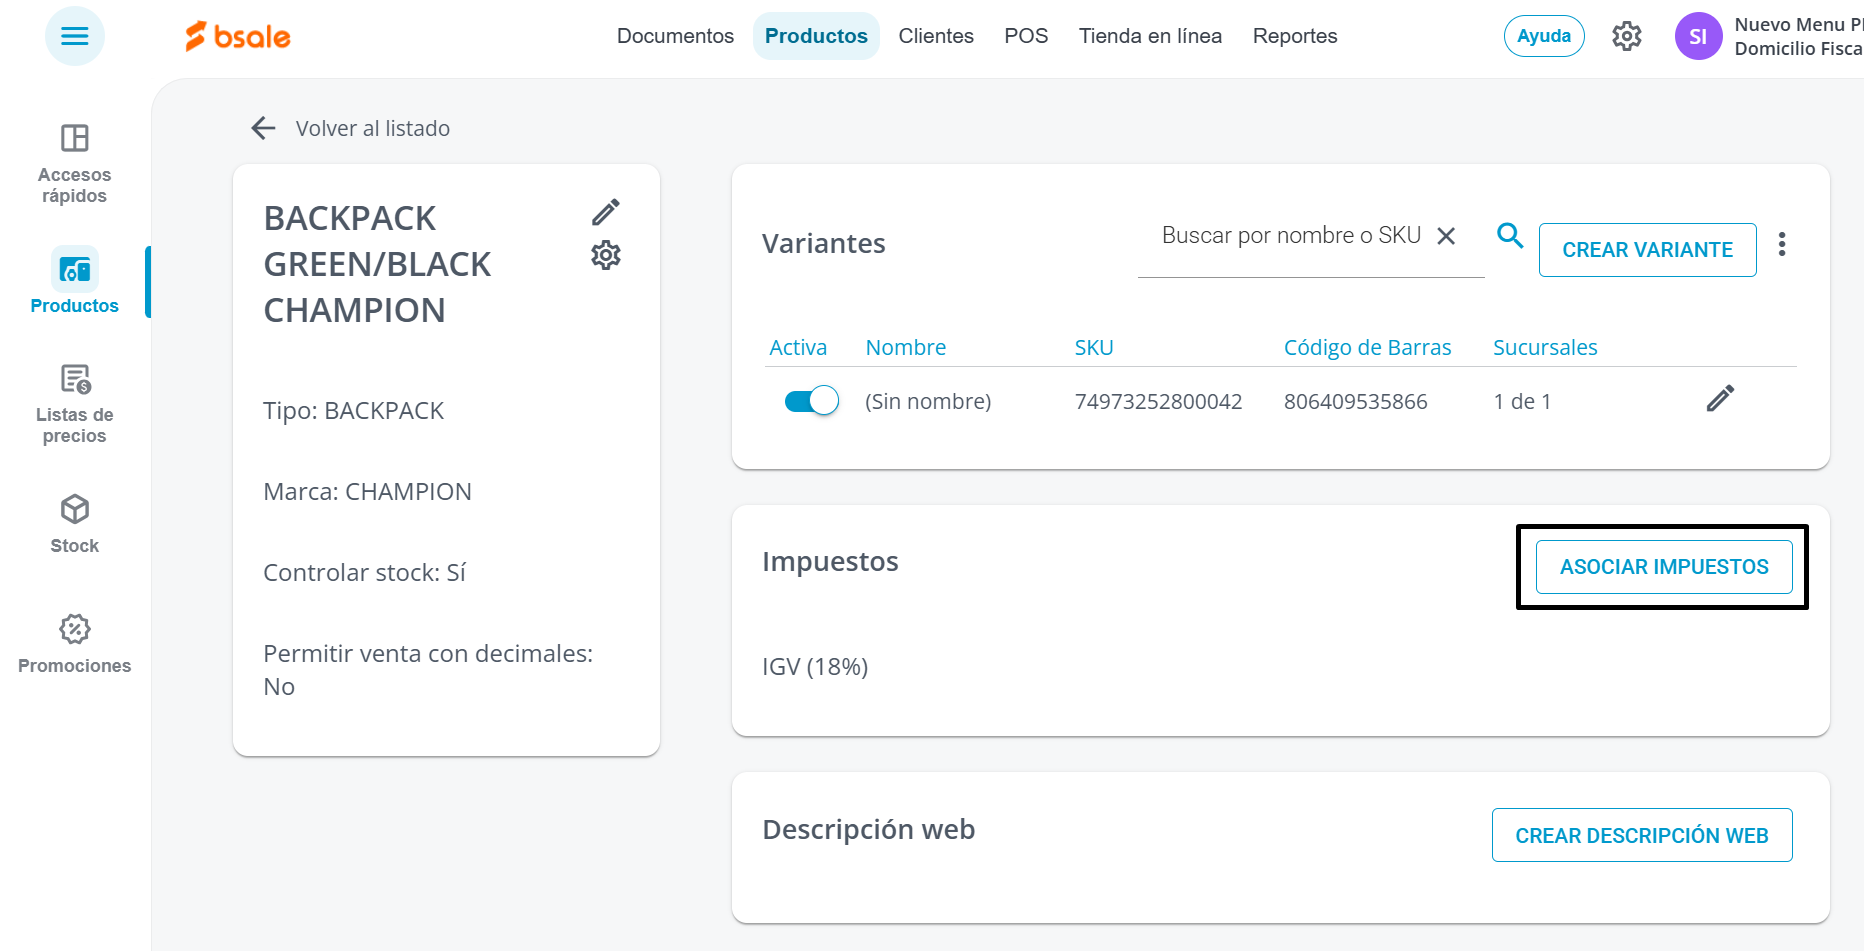Clear the variant search field X

1446,236
